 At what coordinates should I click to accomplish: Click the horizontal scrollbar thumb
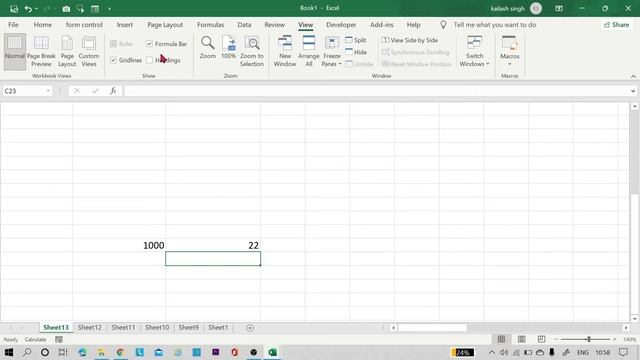(433, 328)
